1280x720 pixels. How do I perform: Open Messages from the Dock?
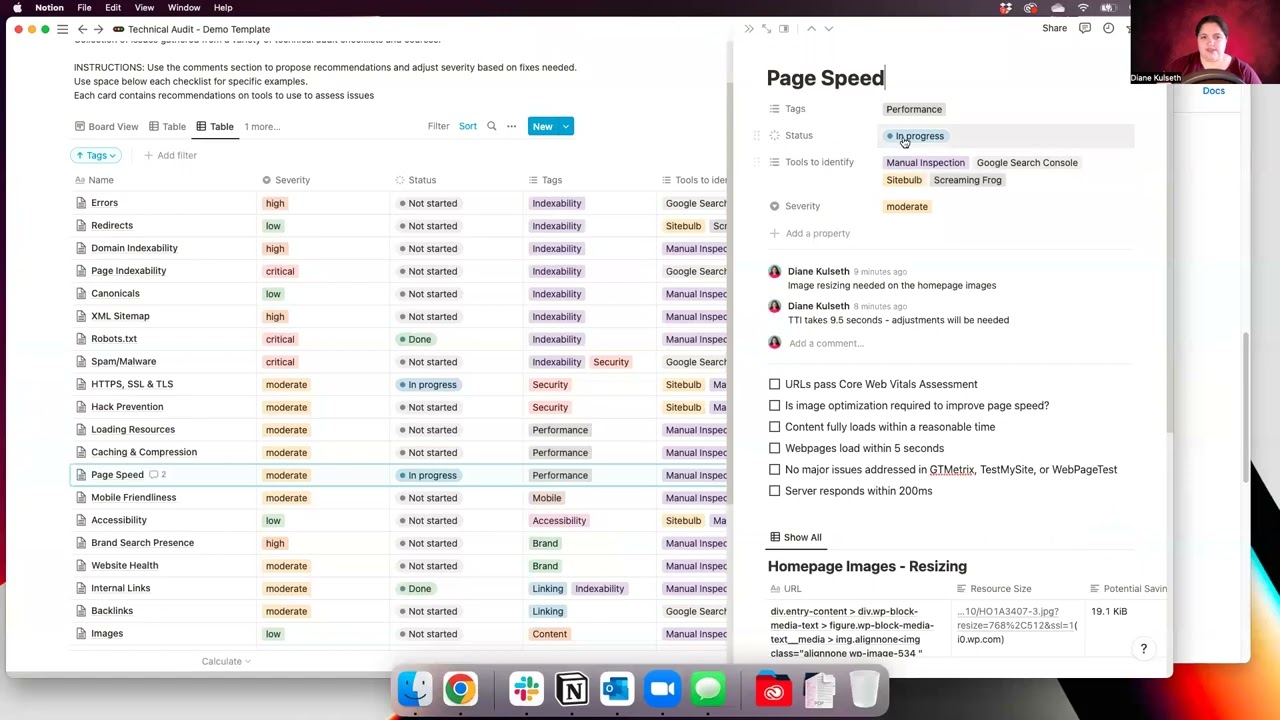(708, 689)
